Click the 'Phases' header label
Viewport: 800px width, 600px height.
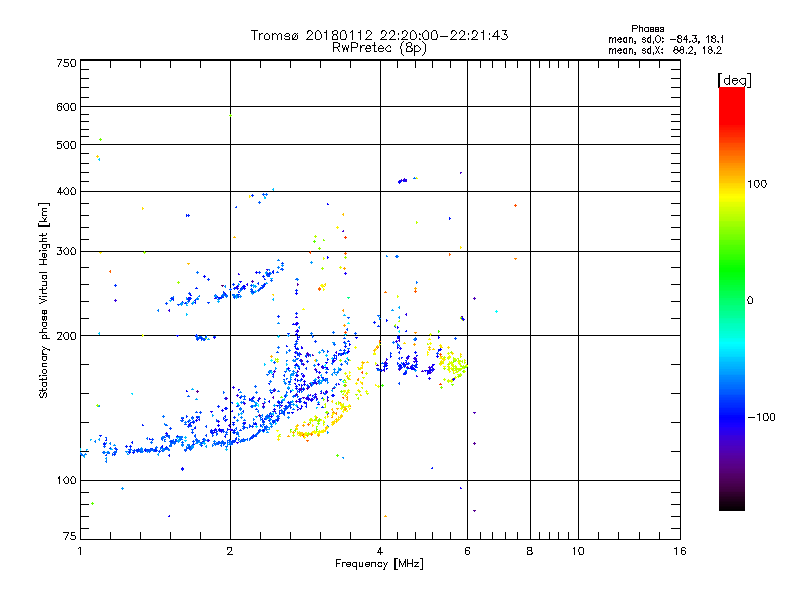tap(647, 29)
